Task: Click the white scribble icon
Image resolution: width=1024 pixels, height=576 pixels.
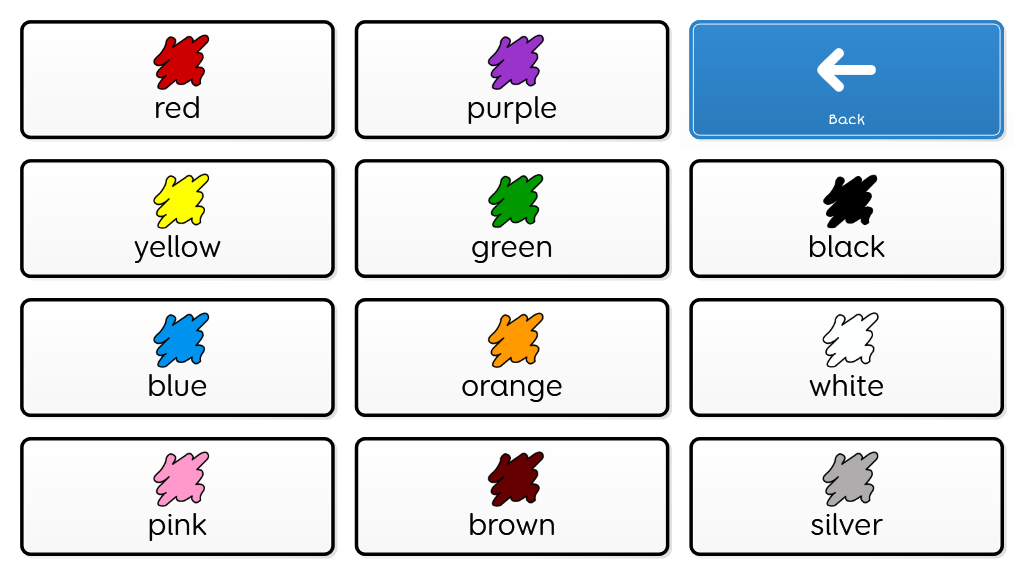Action: click(850, 339)
